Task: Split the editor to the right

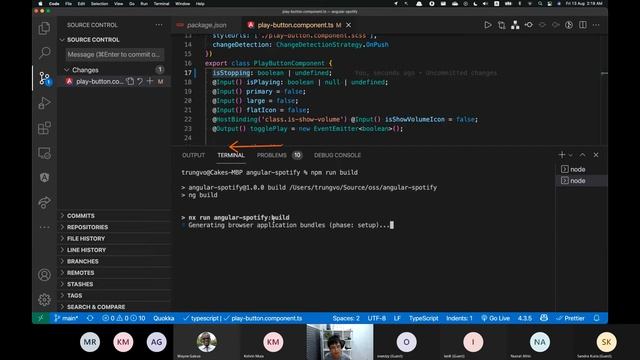Action: coord(583,25)
